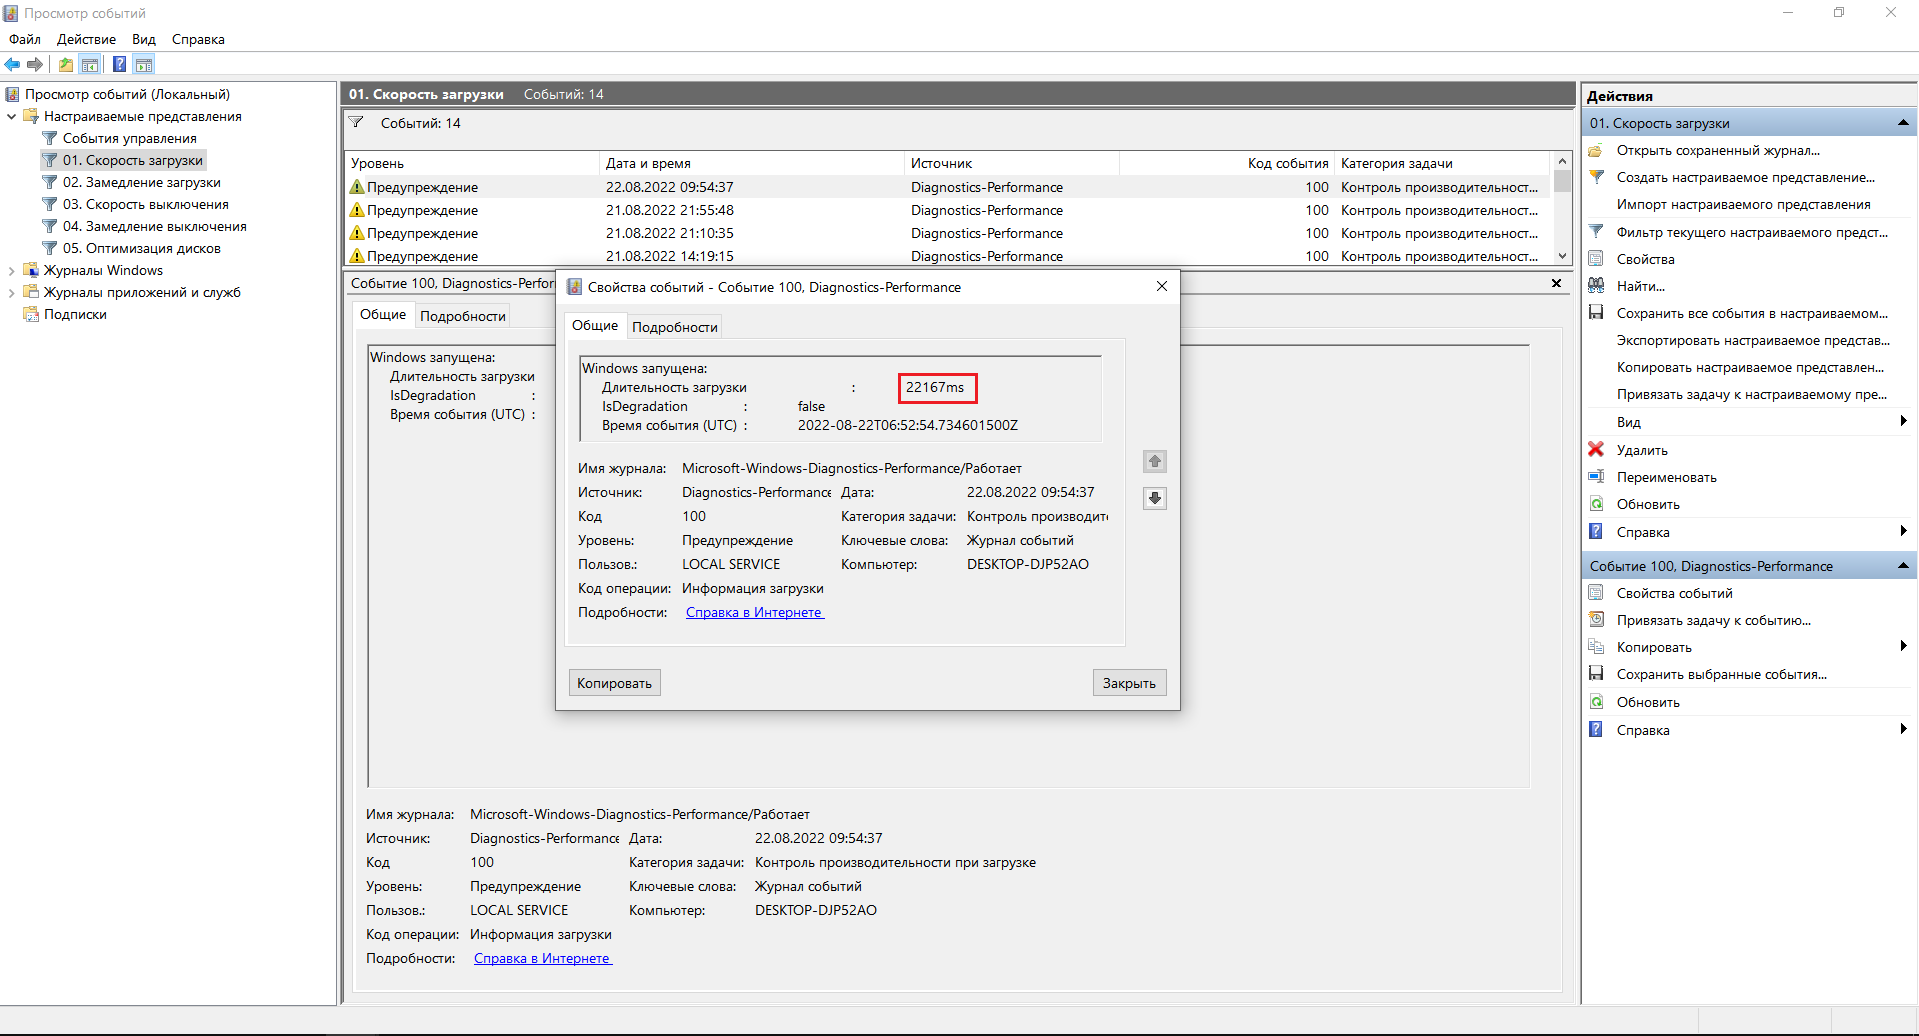Click the Up one level folder icon

pos(66,64)
